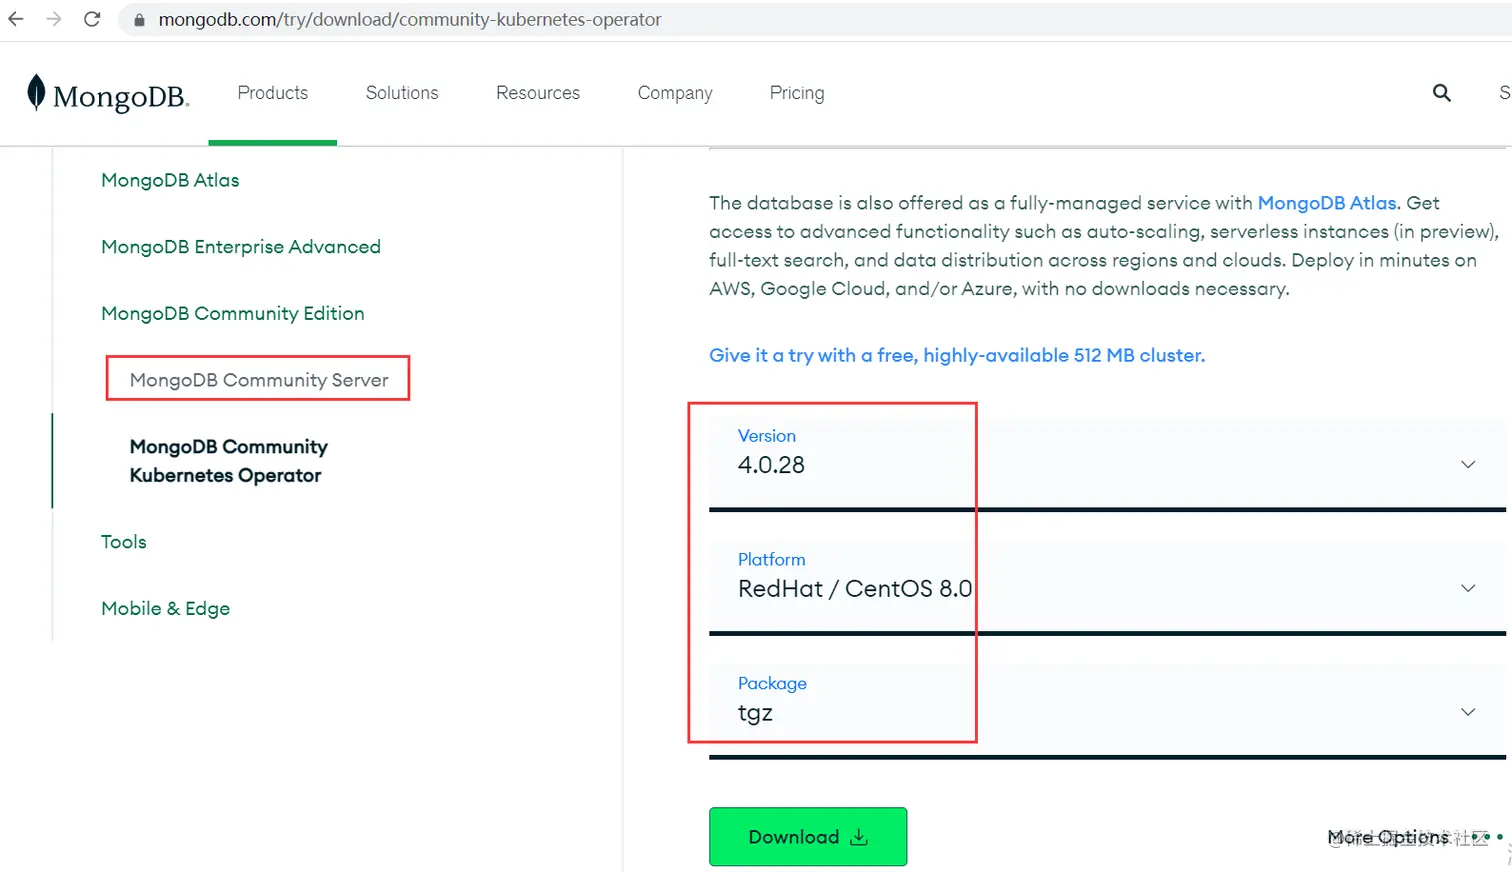
Task: Expand the Version dropdown chevron
Action: (x=1468, y=464)
